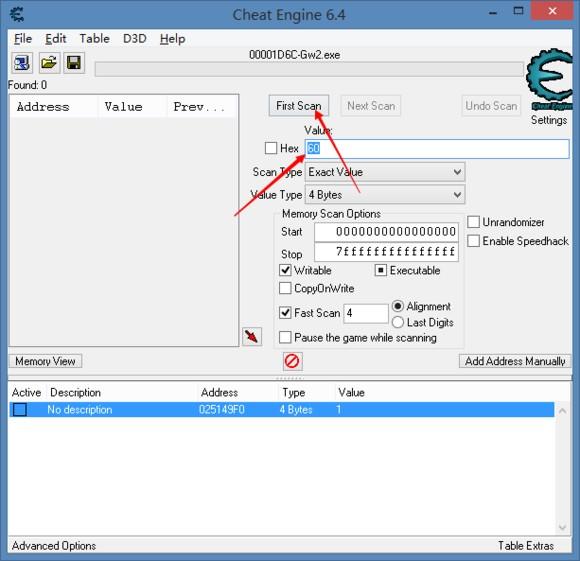Open the D3D menu
Viewport: 580px width, 561px height.
(x=135, y=38)
